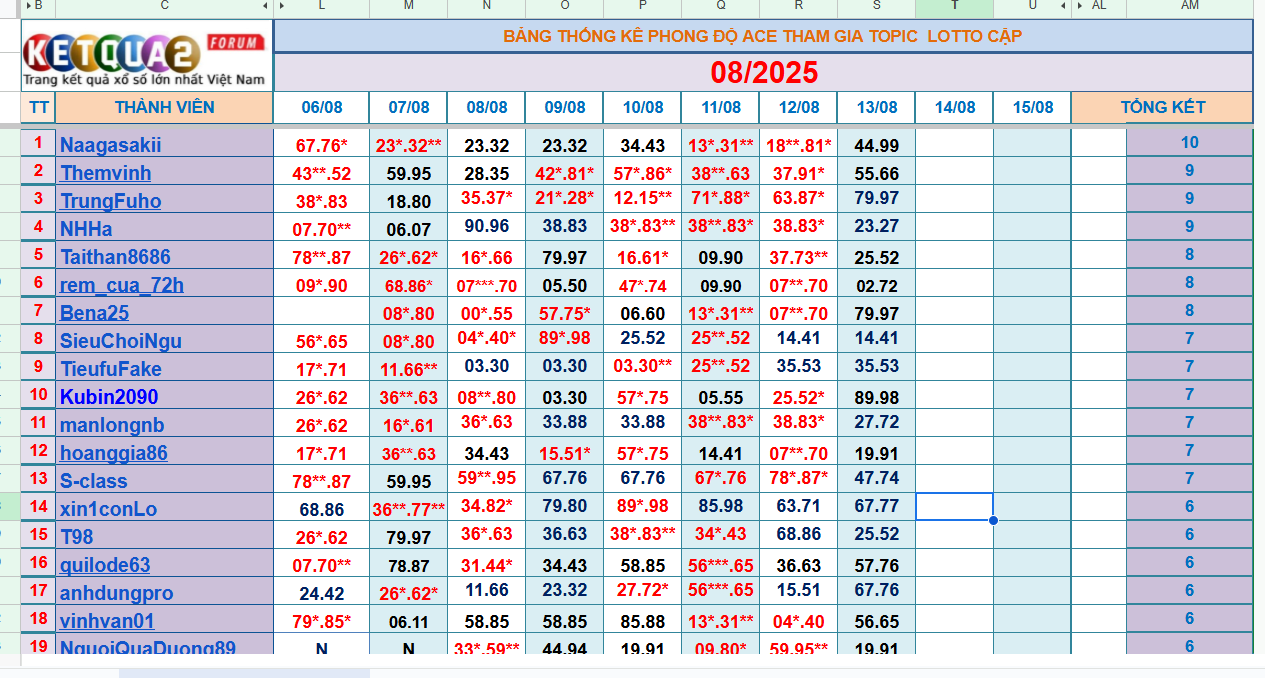Select column Q header

720,6
